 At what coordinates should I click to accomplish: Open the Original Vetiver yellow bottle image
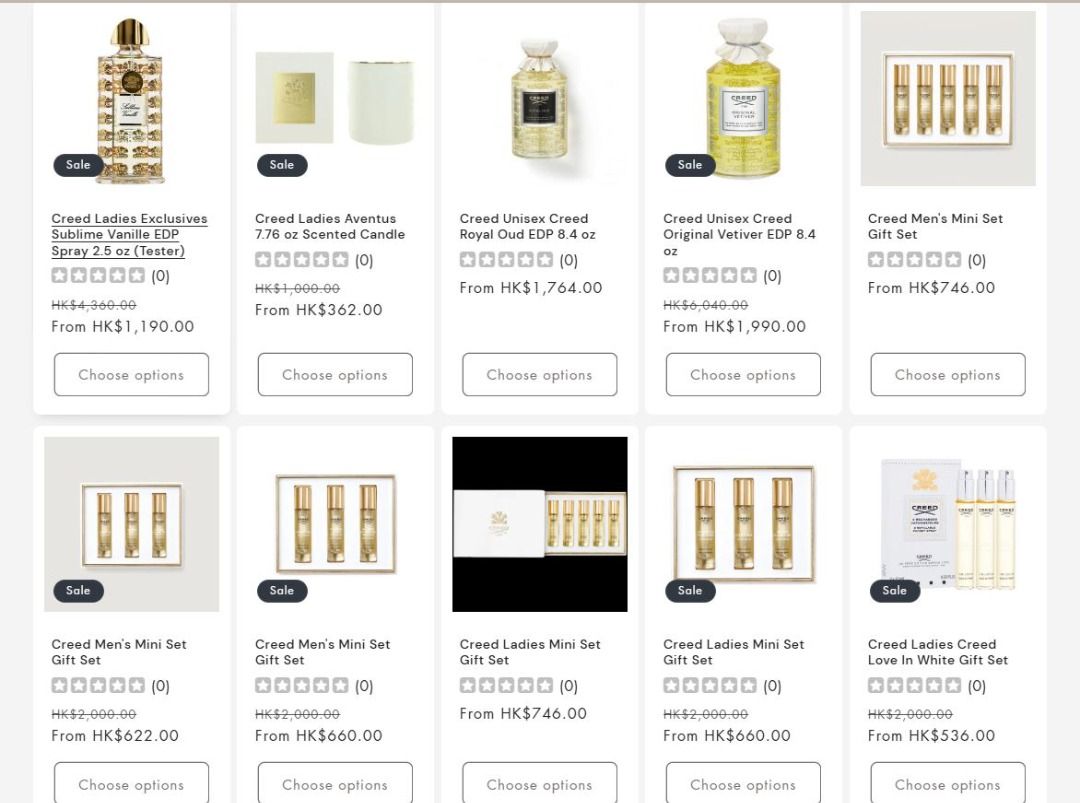click(743, 98)
